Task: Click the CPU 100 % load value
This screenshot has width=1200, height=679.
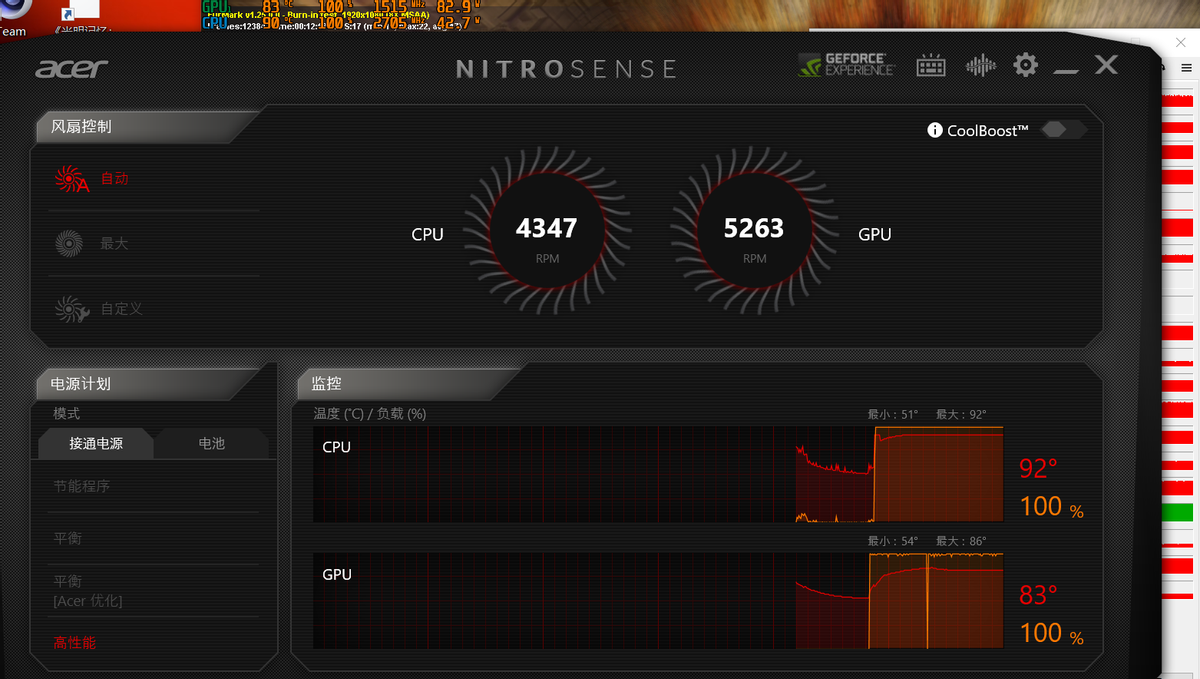Action: [1051, 506]
